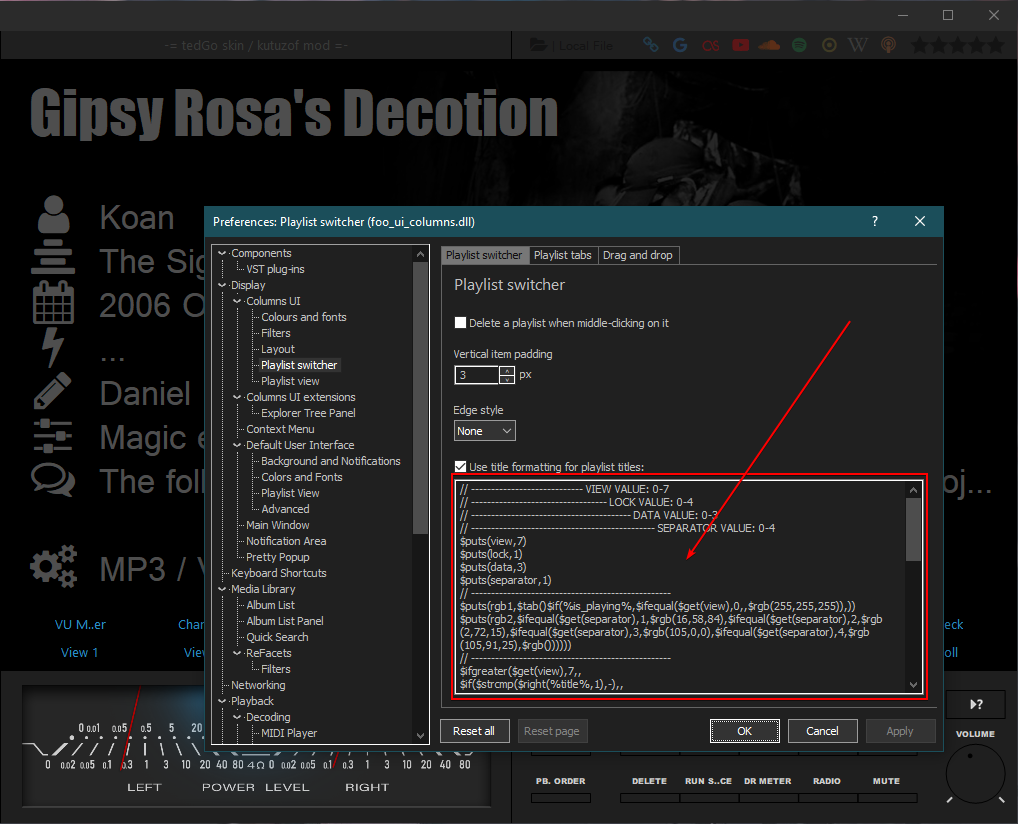The height and width of the screenshot is (824, 1018).
Task: Increase Vertical item padding with up arrow
Action: 507,371
